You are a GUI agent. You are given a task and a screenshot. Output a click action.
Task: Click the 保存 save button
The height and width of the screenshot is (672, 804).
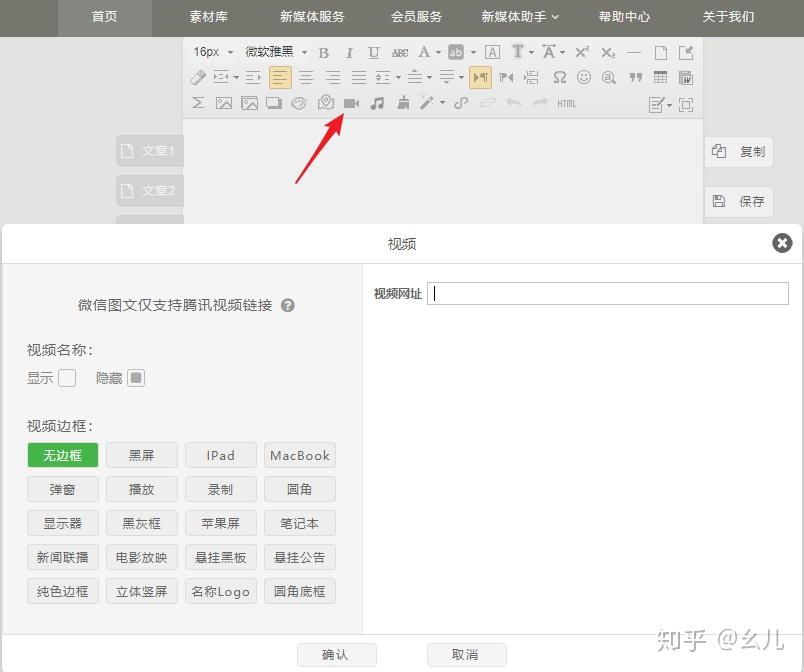pos(739,201)
